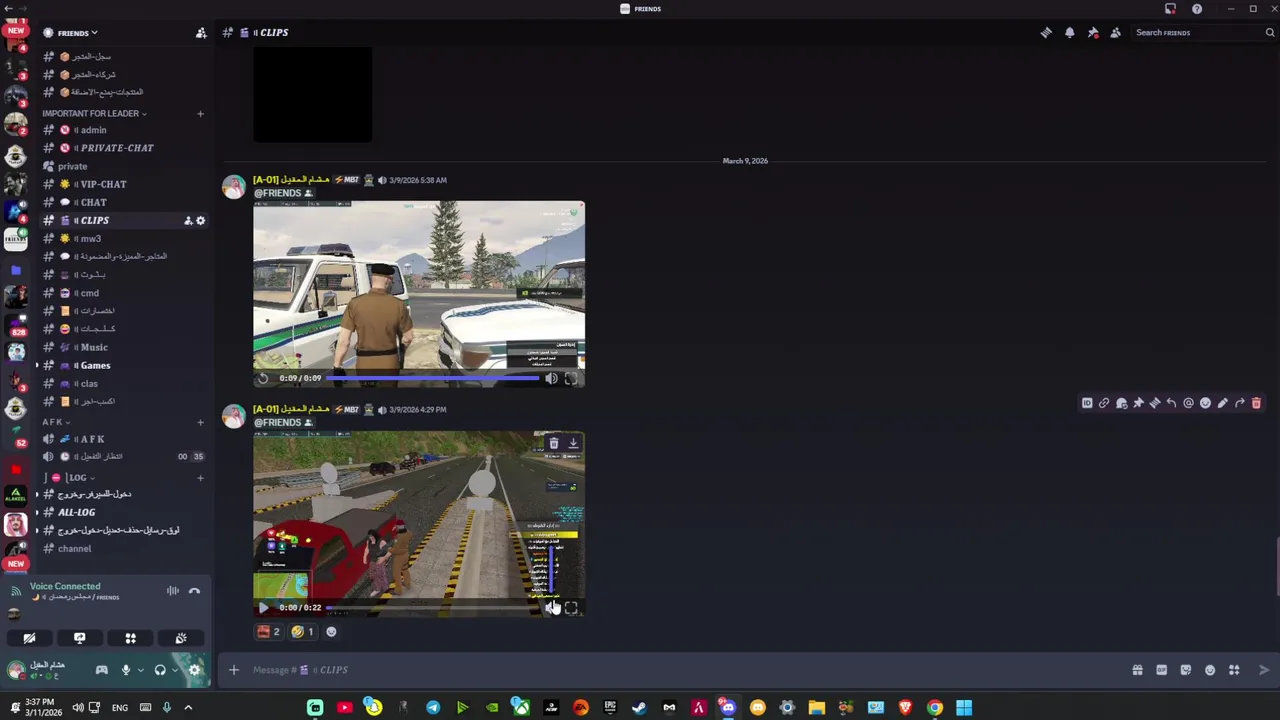
Task: Edit message with the pencil icon
Action: point(1222,403)
